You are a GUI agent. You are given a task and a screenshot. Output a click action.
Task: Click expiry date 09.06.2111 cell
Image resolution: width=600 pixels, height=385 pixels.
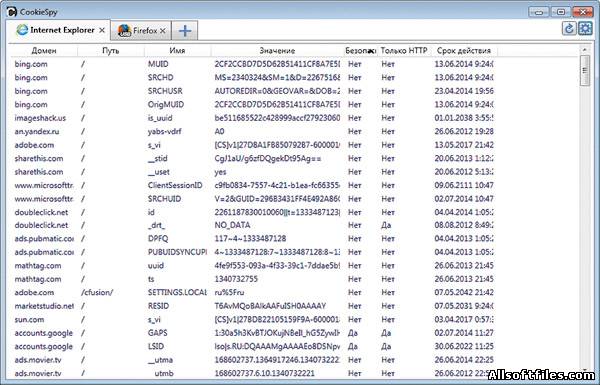tap(464, 185)
